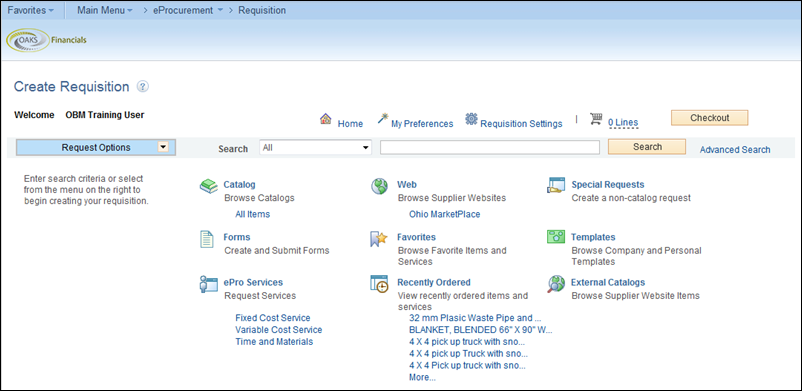
Task: Open the Templates heading link
Action: click(x=593, y=237)
